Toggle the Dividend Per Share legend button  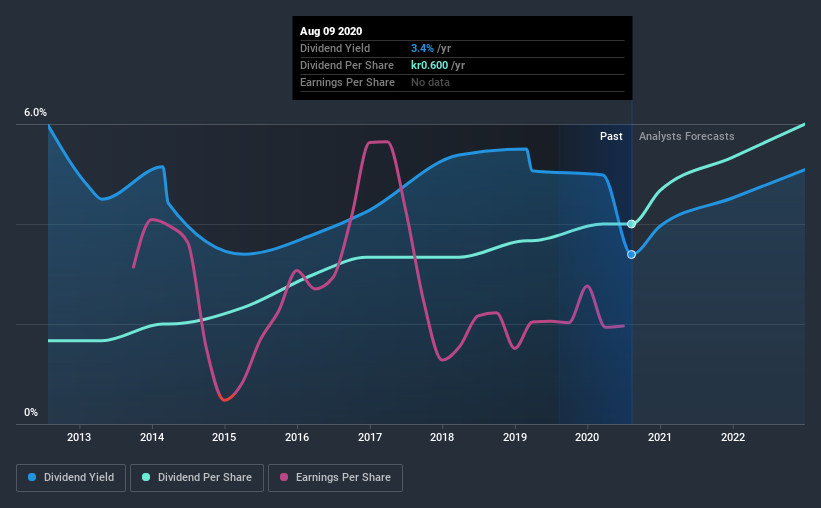click(x=197, y=478)
